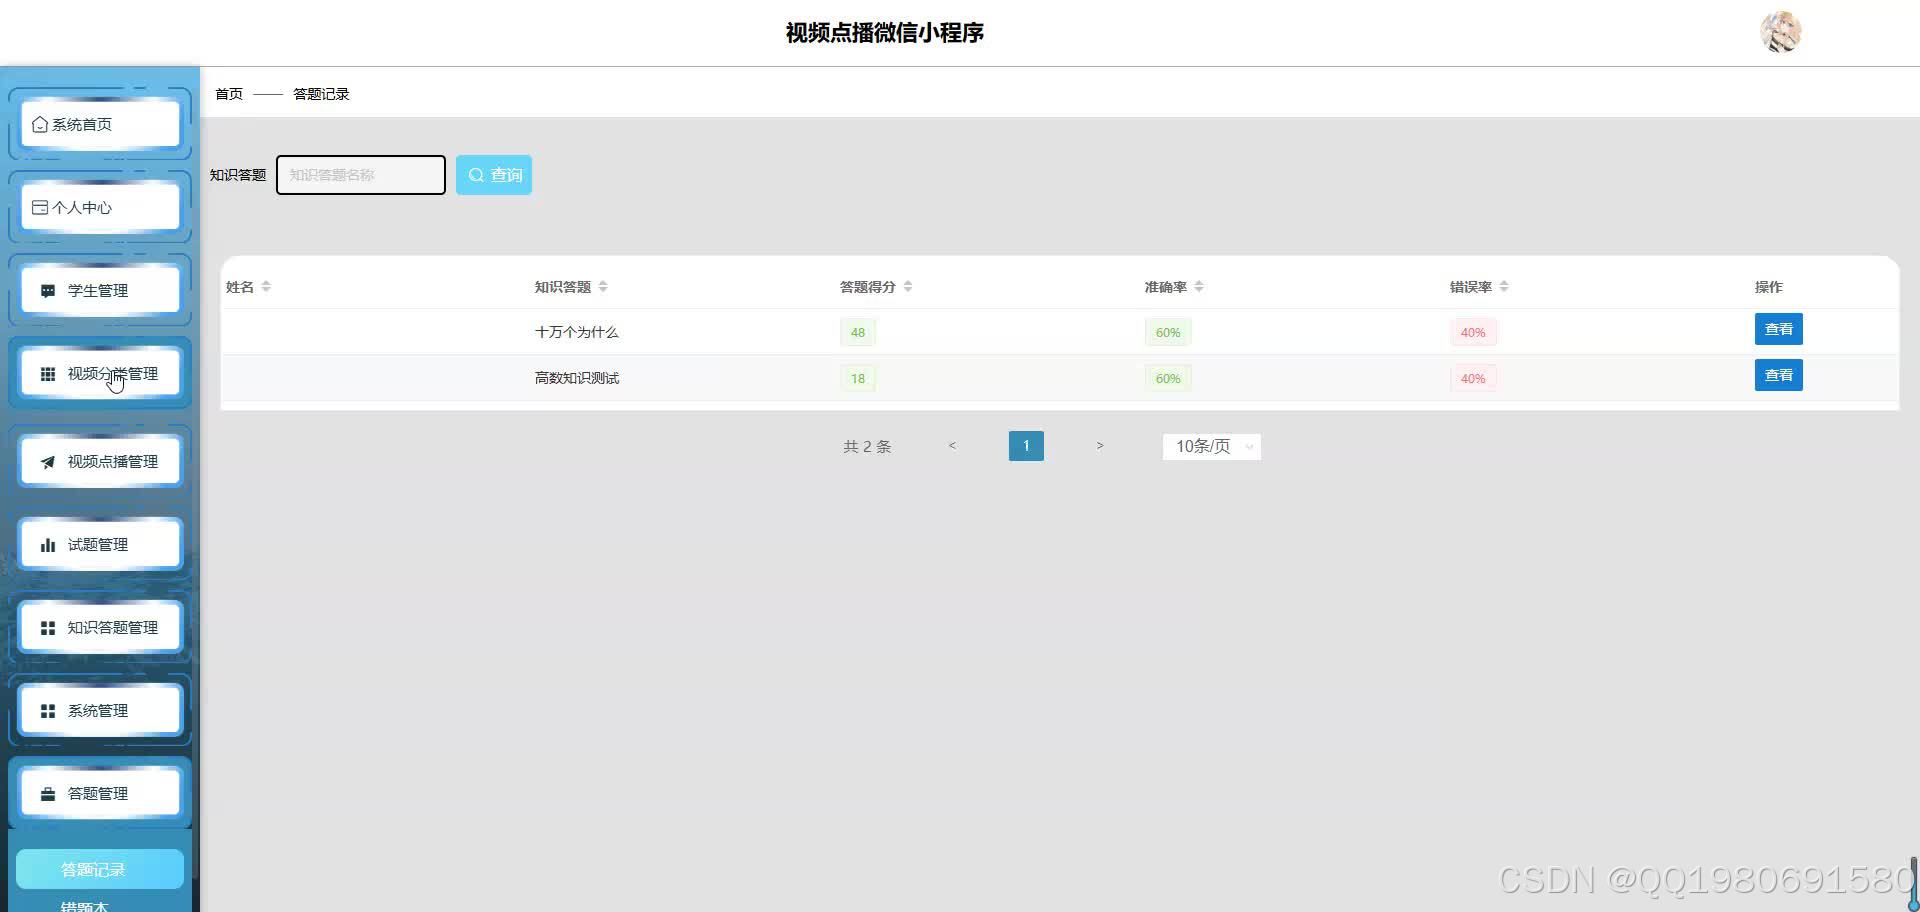Click the 知识答题管理 icon

pos(47,627)
